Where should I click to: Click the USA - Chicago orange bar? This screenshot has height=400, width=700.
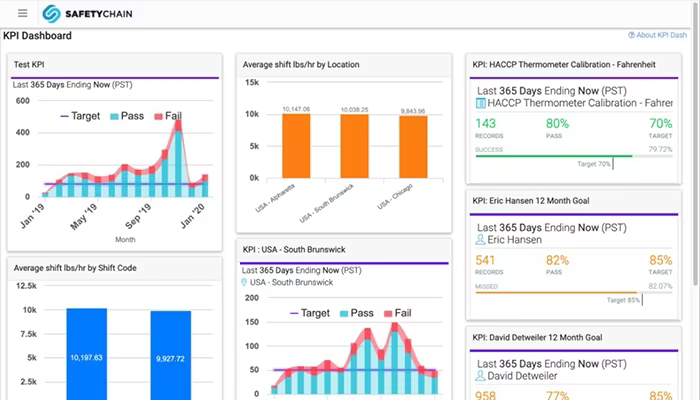[413, 147]
